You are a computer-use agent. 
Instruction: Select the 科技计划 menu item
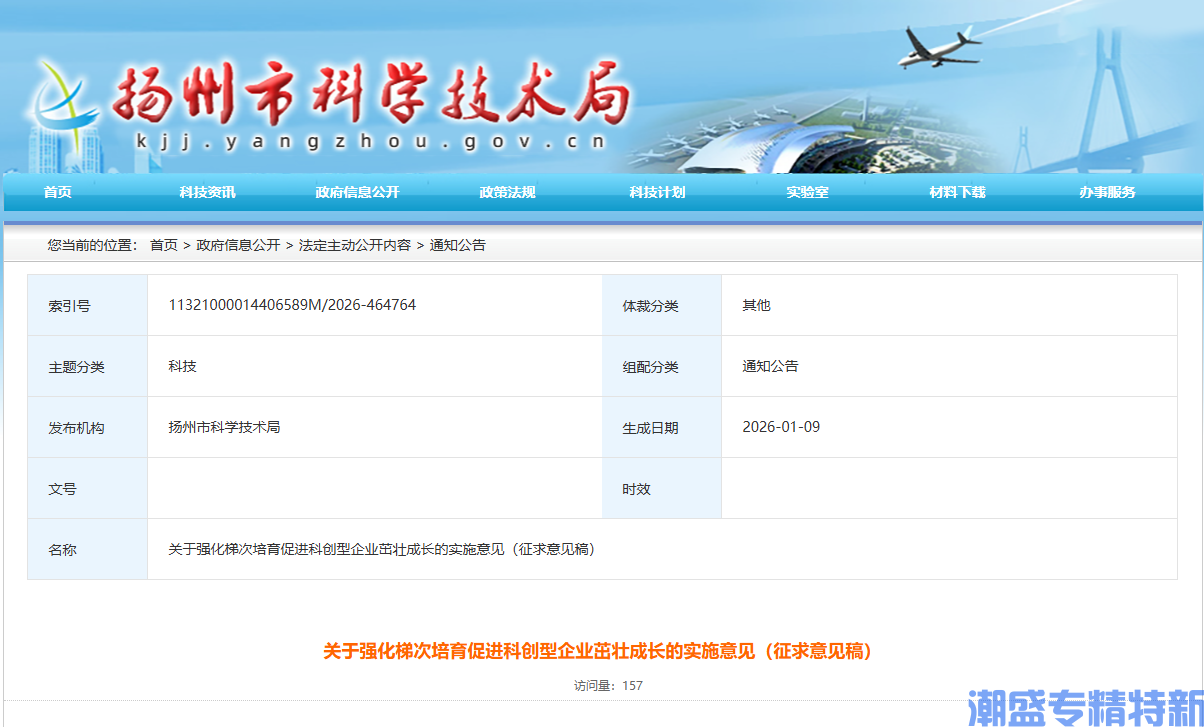(x=656, y=193)
